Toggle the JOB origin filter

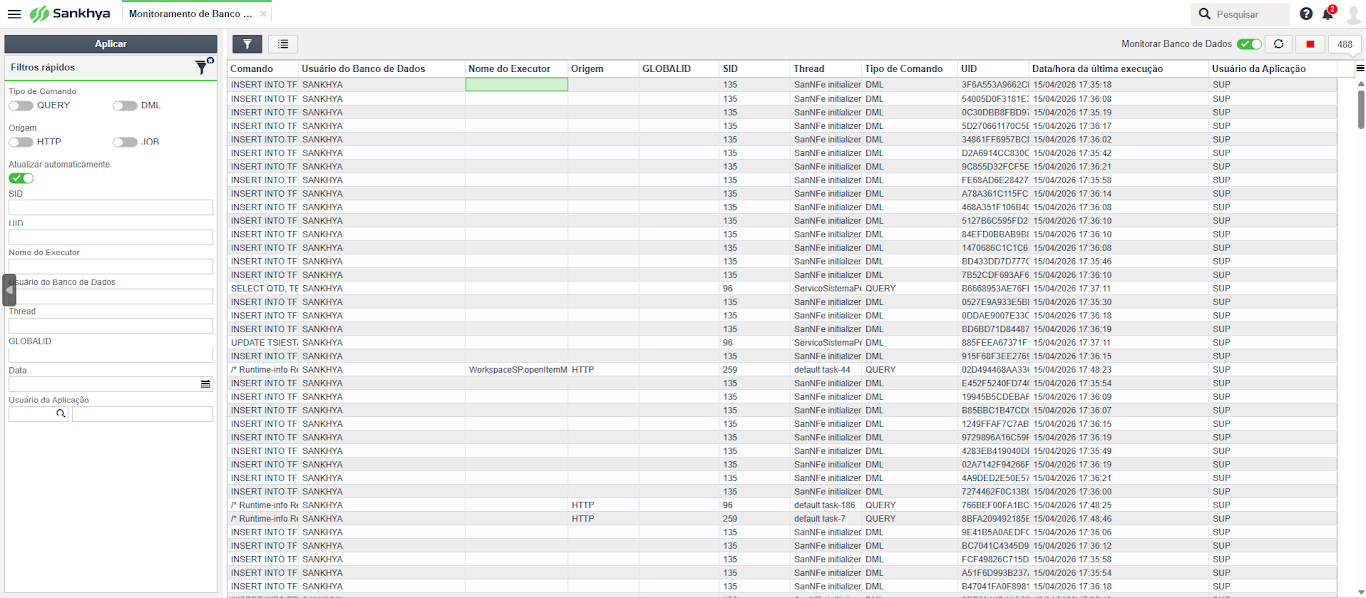click(125, 142)
